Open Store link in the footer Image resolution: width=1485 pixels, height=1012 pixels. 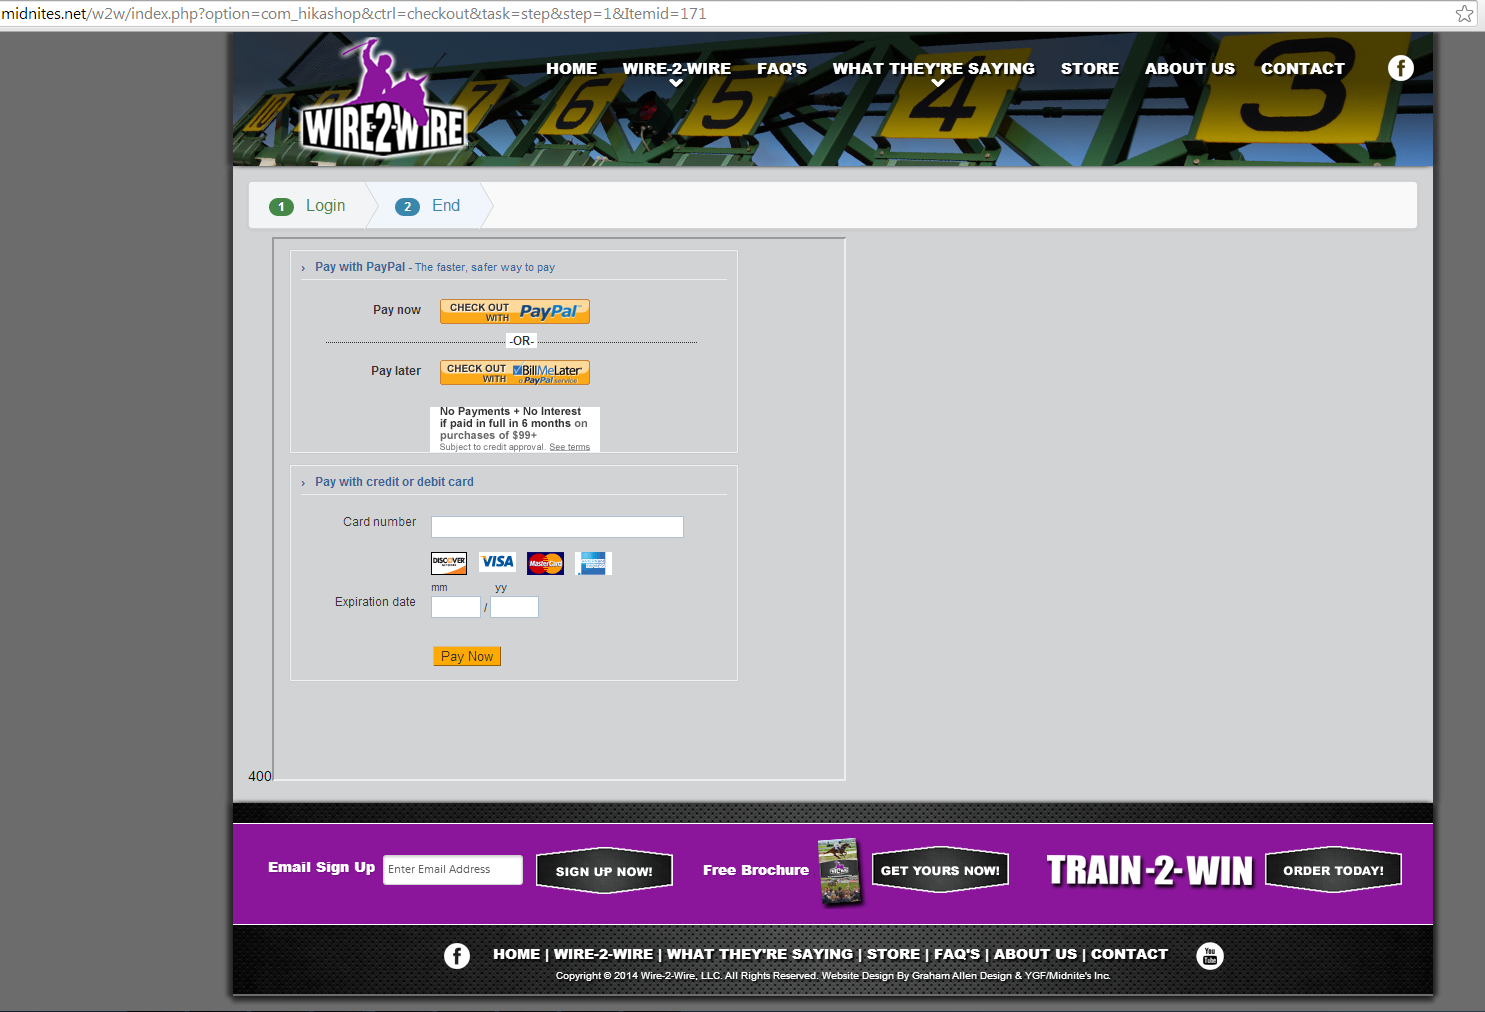[x=893, y=954]
